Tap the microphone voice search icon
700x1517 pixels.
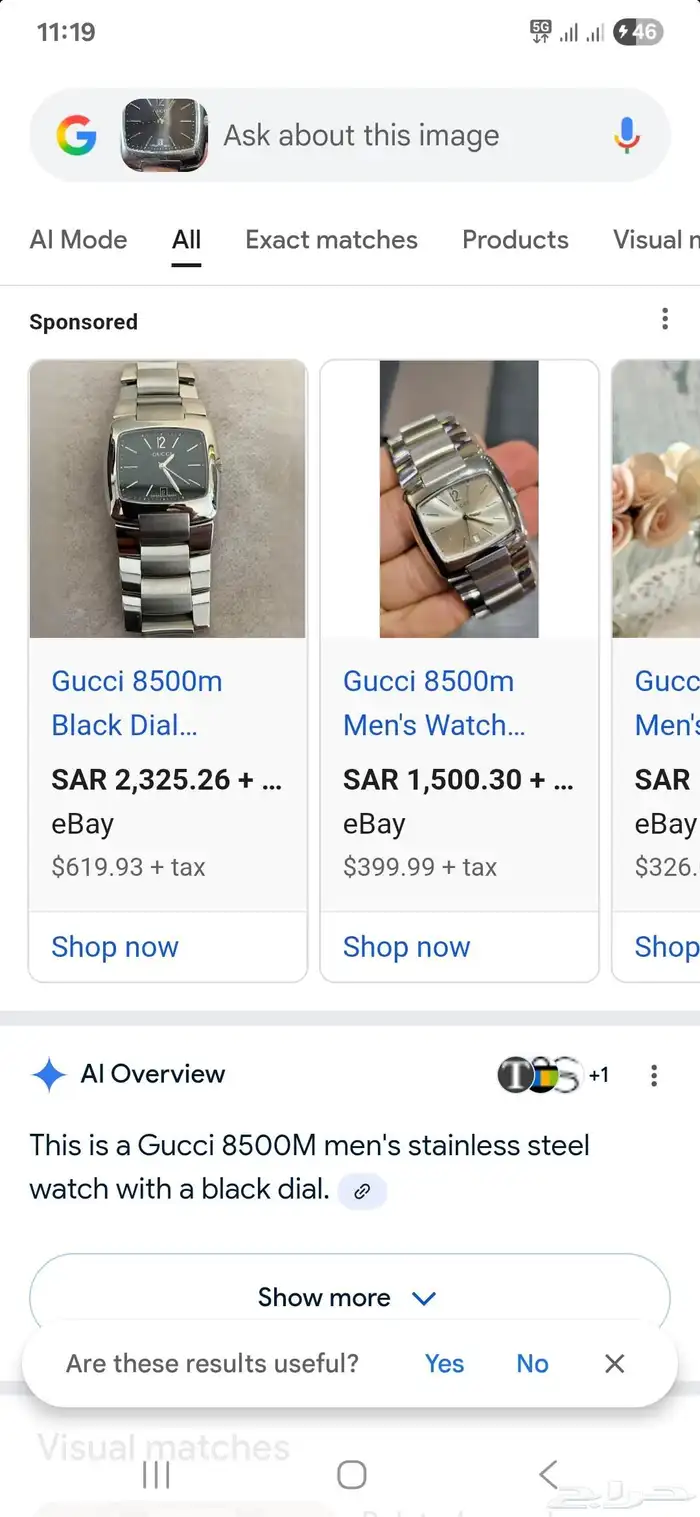click(x=627, y=135)
